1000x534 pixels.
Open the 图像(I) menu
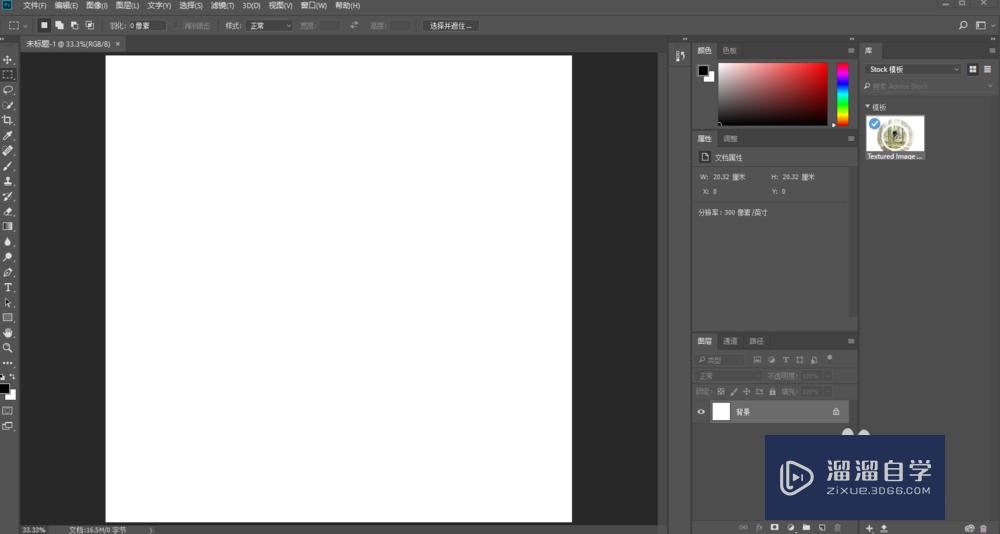[x=97, y=5]
